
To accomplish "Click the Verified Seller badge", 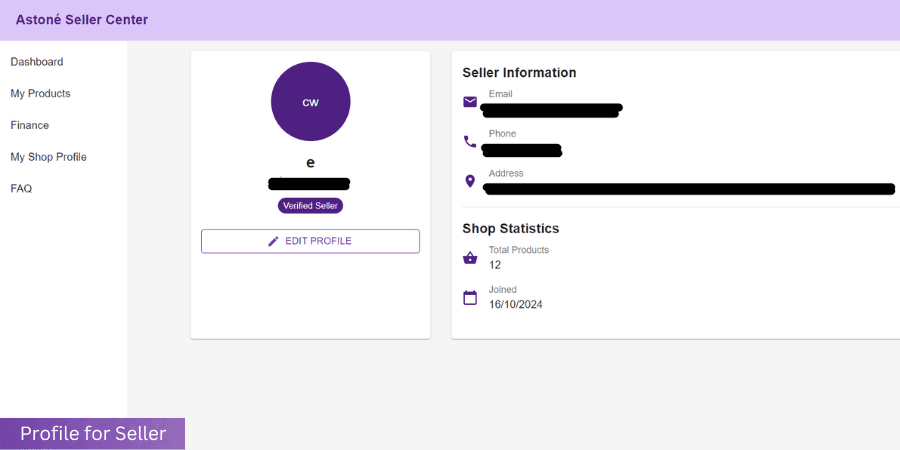I will point(310,205).
